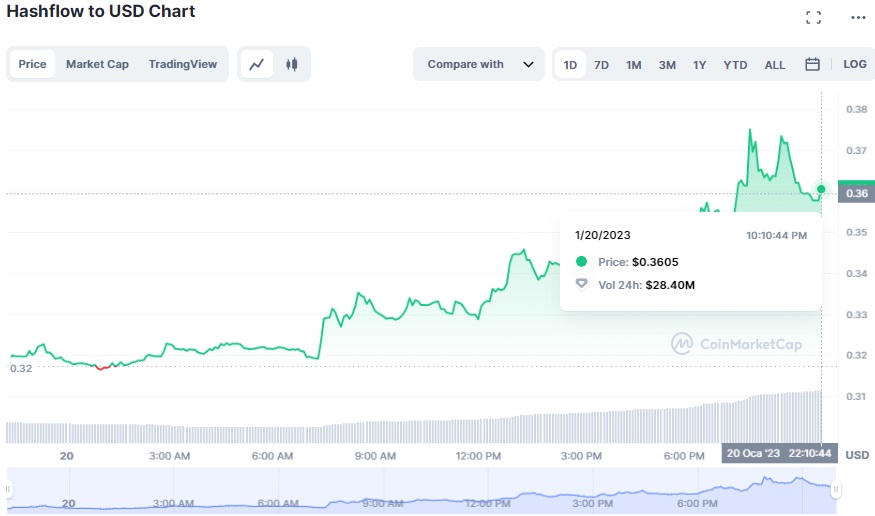Click left handle of range selector
The height and width of the screenshot is (516, 875).
click(8, 489)
